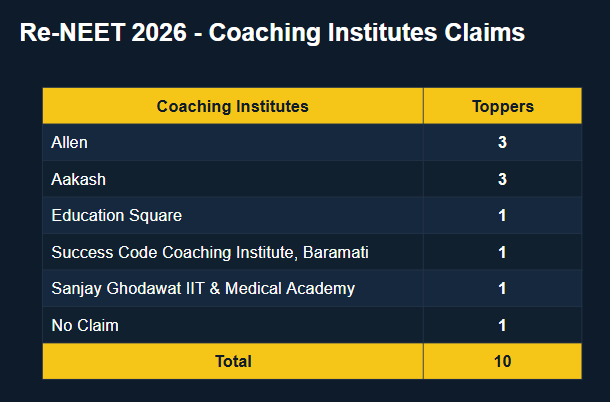
Task: Click the Re-NEET 2026 title heading
Action: click(x=272, y=32)
